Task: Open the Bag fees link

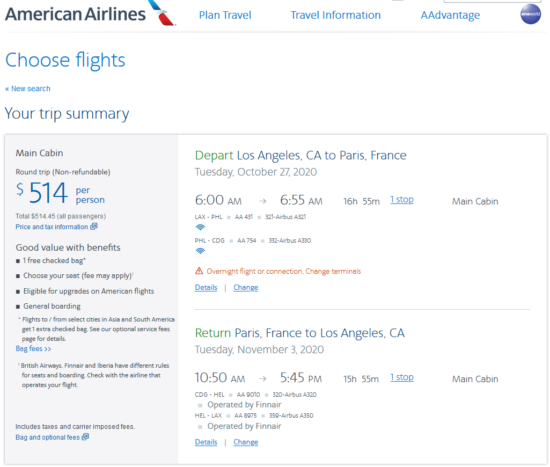Action: pos(33,348)
